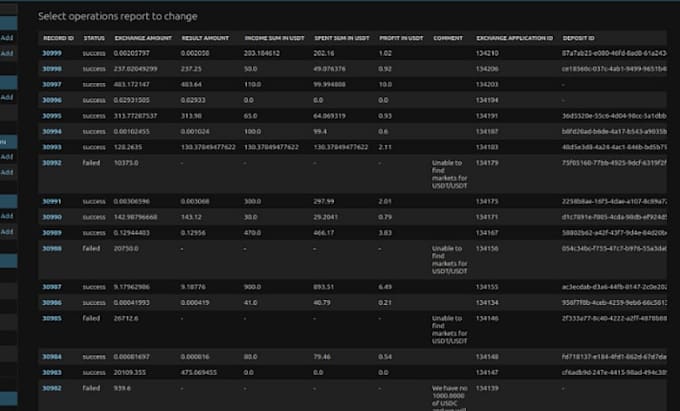Click exchange amount 20750.0
680x411 pixels.
coord(126,248)
